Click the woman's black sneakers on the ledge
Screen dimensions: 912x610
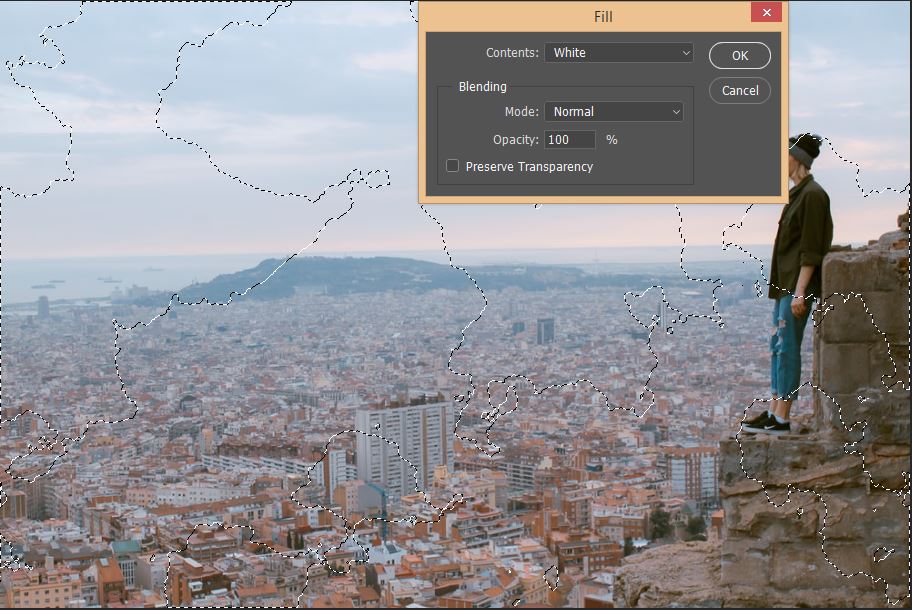767,423
